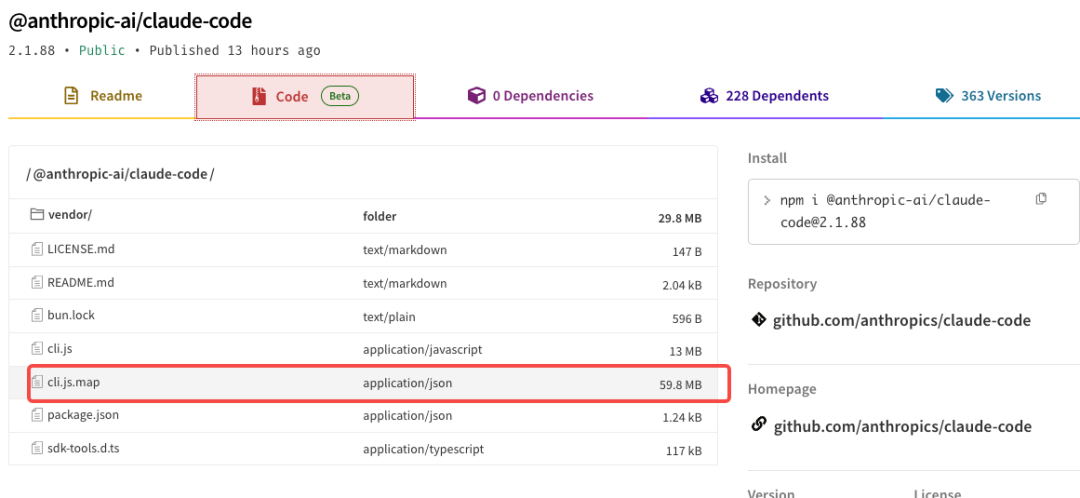This screenshot has width=1080, height=498.
Task: Open the Homepage github.com/anthropics/claude-code link
Action: pyautogui.click(x=902, y=426)
